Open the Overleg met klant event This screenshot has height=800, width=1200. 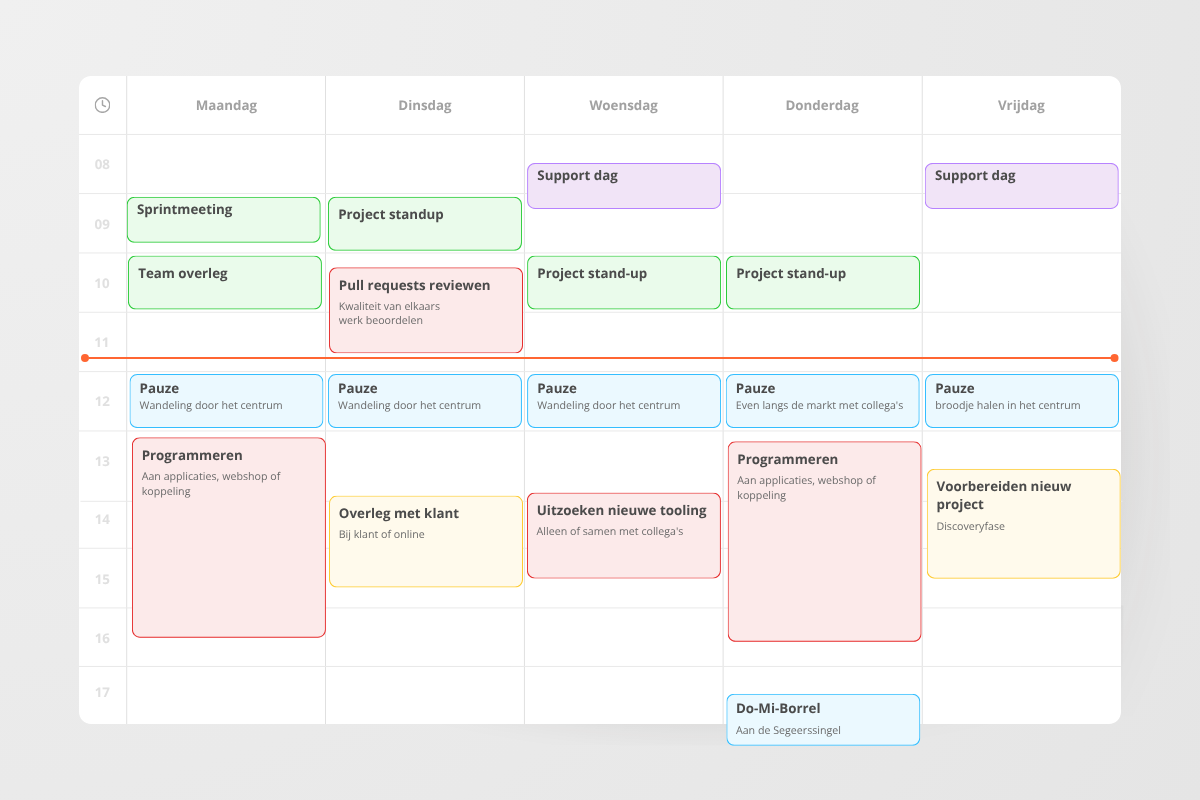click(x=426, y=541)
